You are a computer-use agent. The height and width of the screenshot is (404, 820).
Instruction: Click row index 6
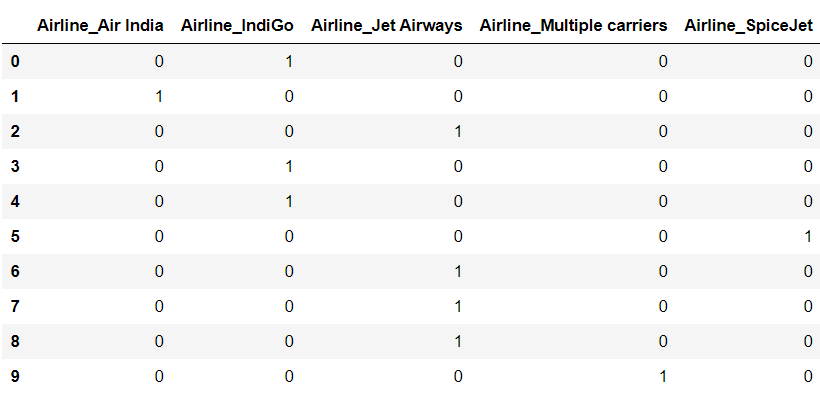15,272
